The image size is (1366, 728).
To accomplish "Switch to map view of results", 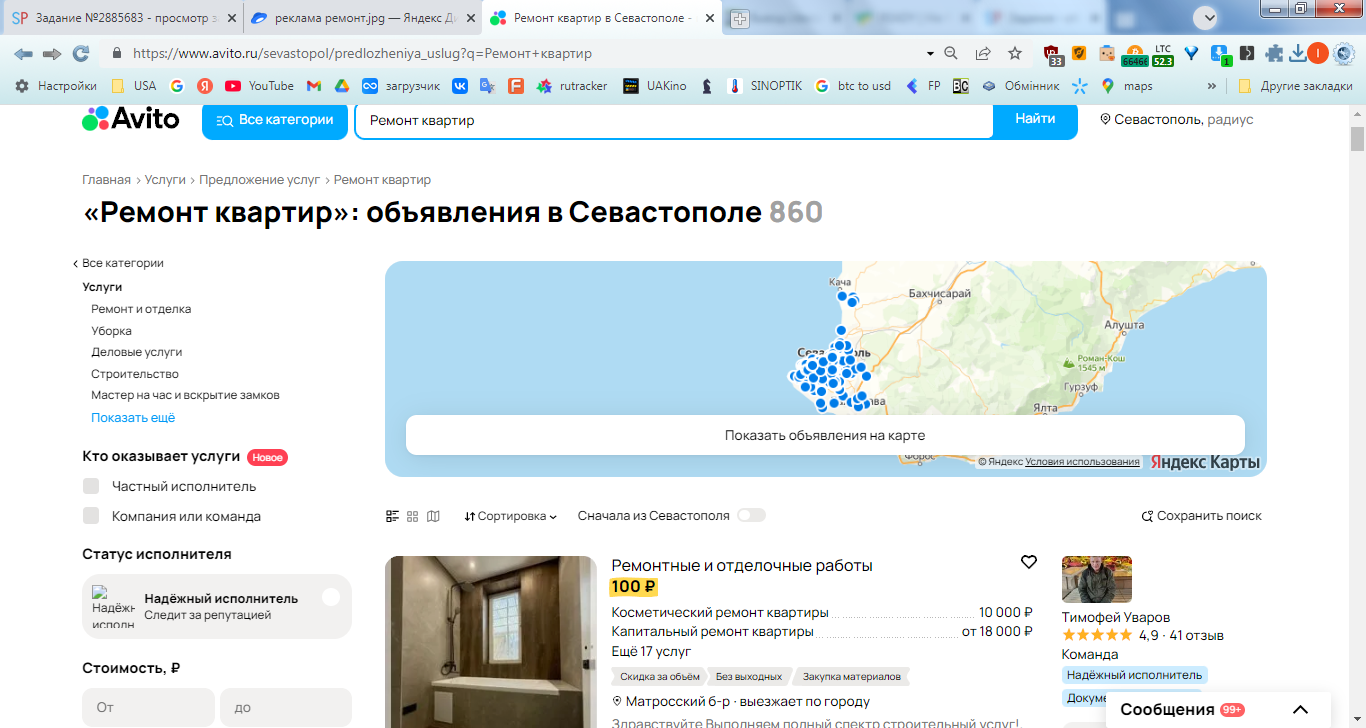I will pyautogui.click(x=433, y=516).
